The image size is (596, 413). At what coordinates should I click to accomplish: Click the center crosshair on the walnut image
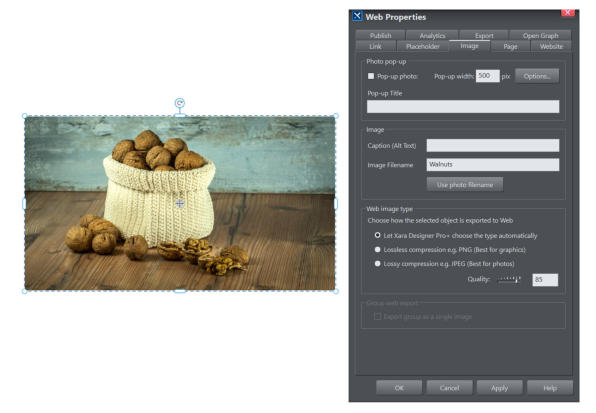click(x=180, y=204)
